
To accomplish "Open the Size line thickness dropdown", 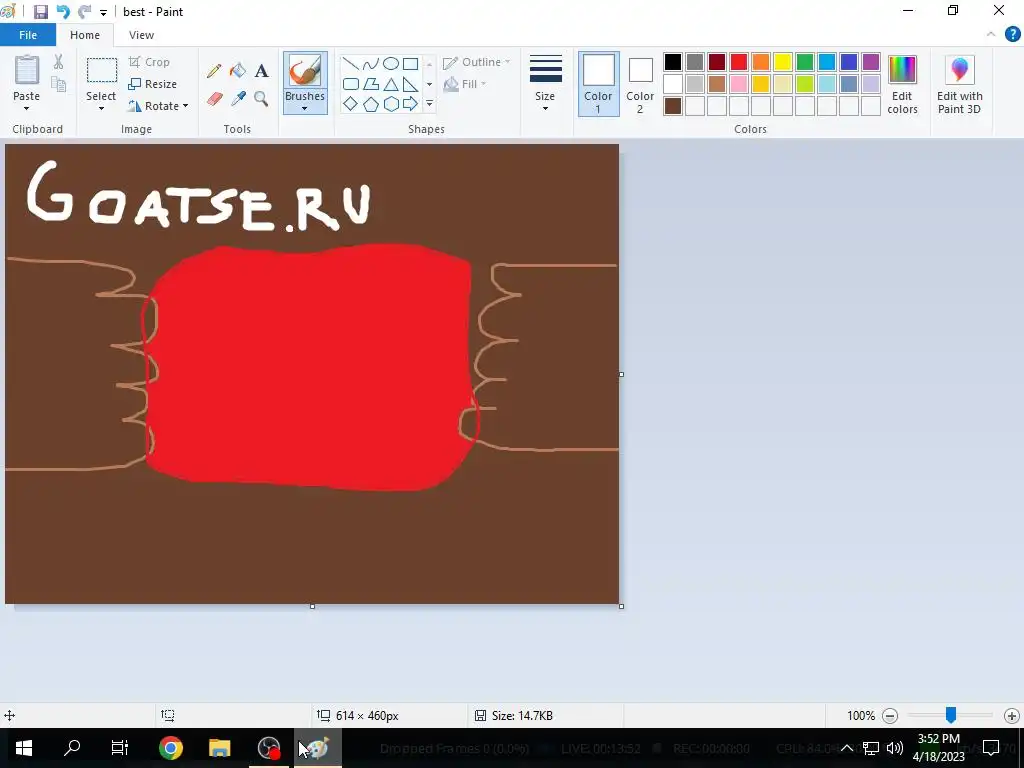I will tap(545, 84).
